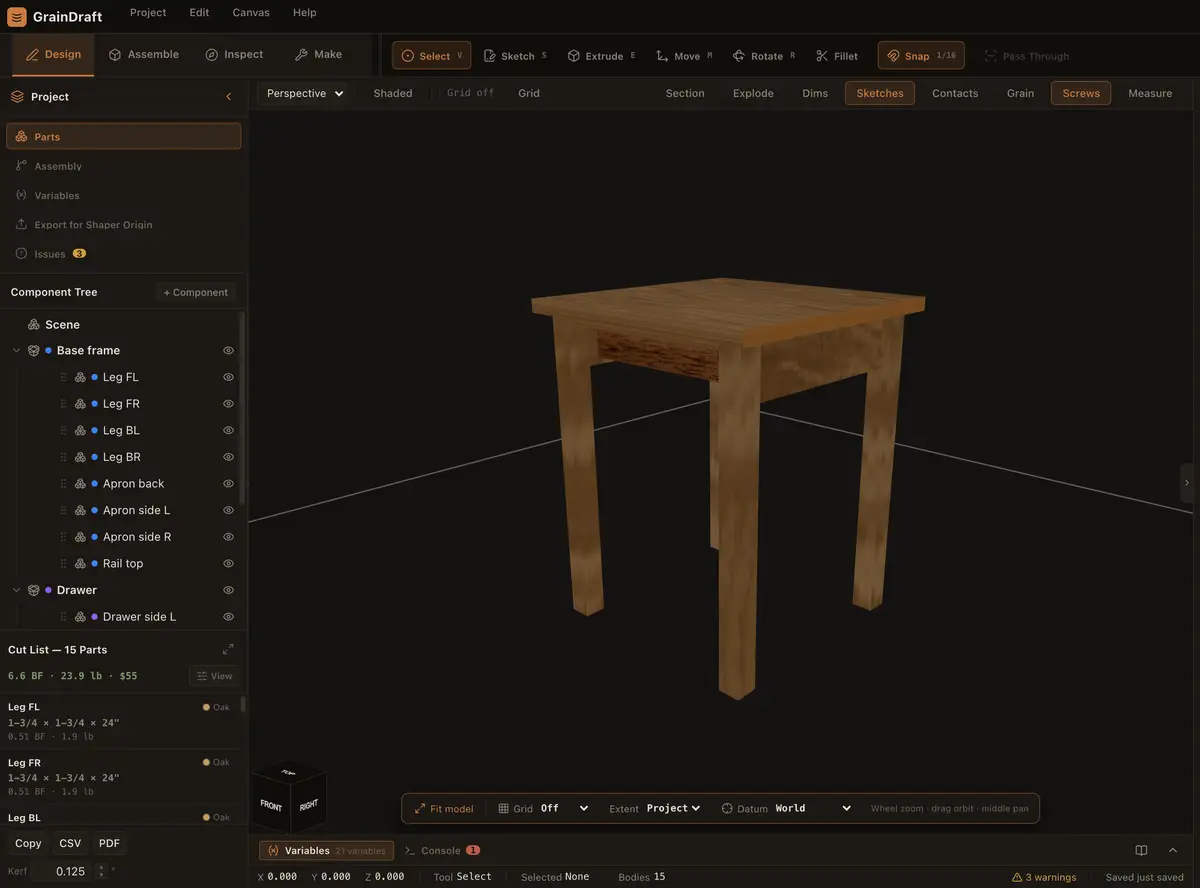Screen dimensions: 1200x888
Task: Open the Edit menu
Action: coord(200,12)
